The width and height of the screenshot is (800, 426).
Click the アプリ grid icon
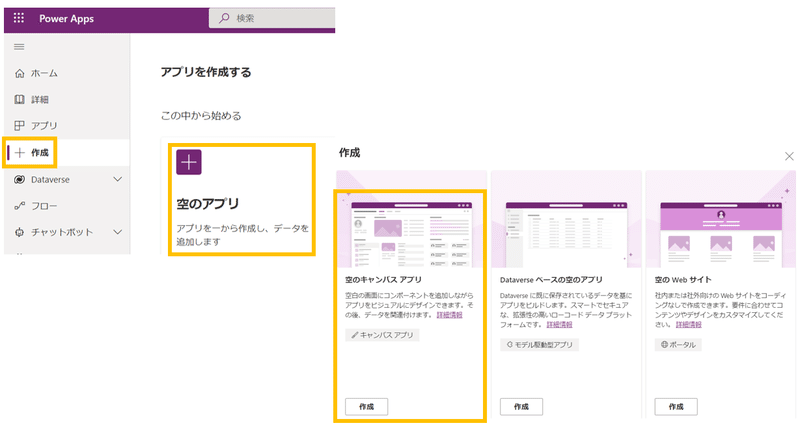[19, 126]
